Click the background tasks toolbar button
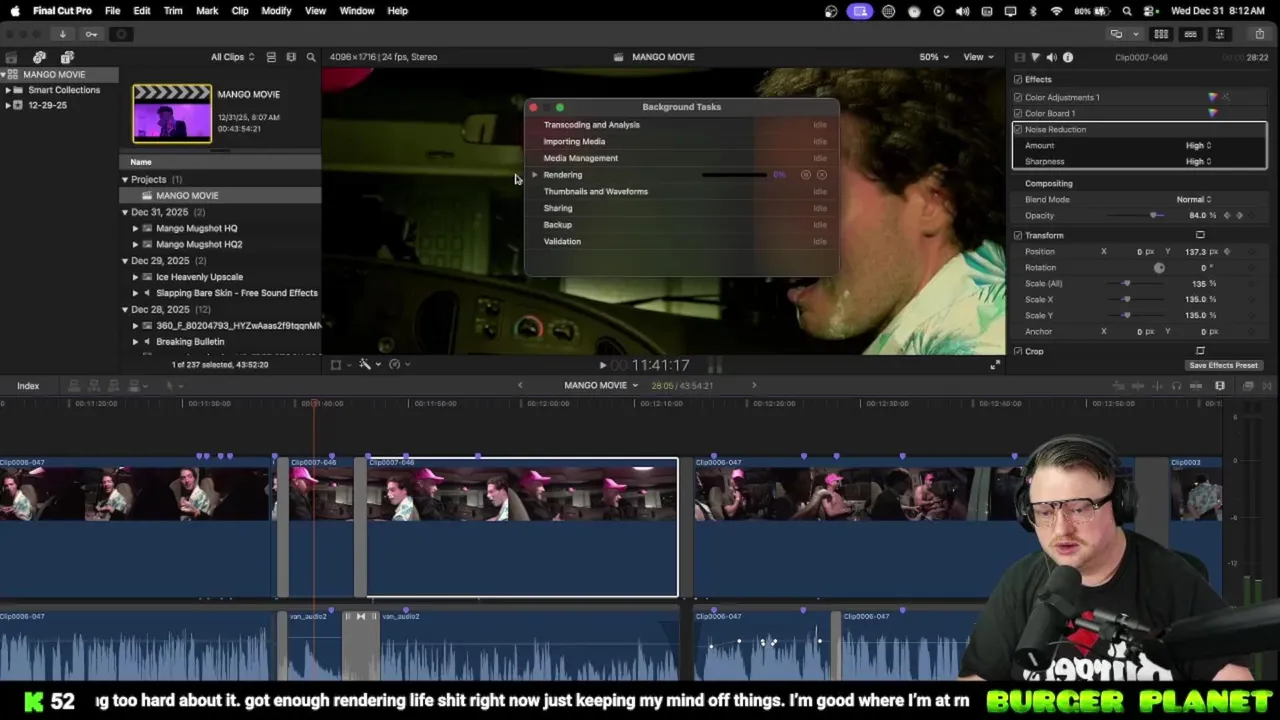This screenshot has height=720, width=1280. point(121,34)
